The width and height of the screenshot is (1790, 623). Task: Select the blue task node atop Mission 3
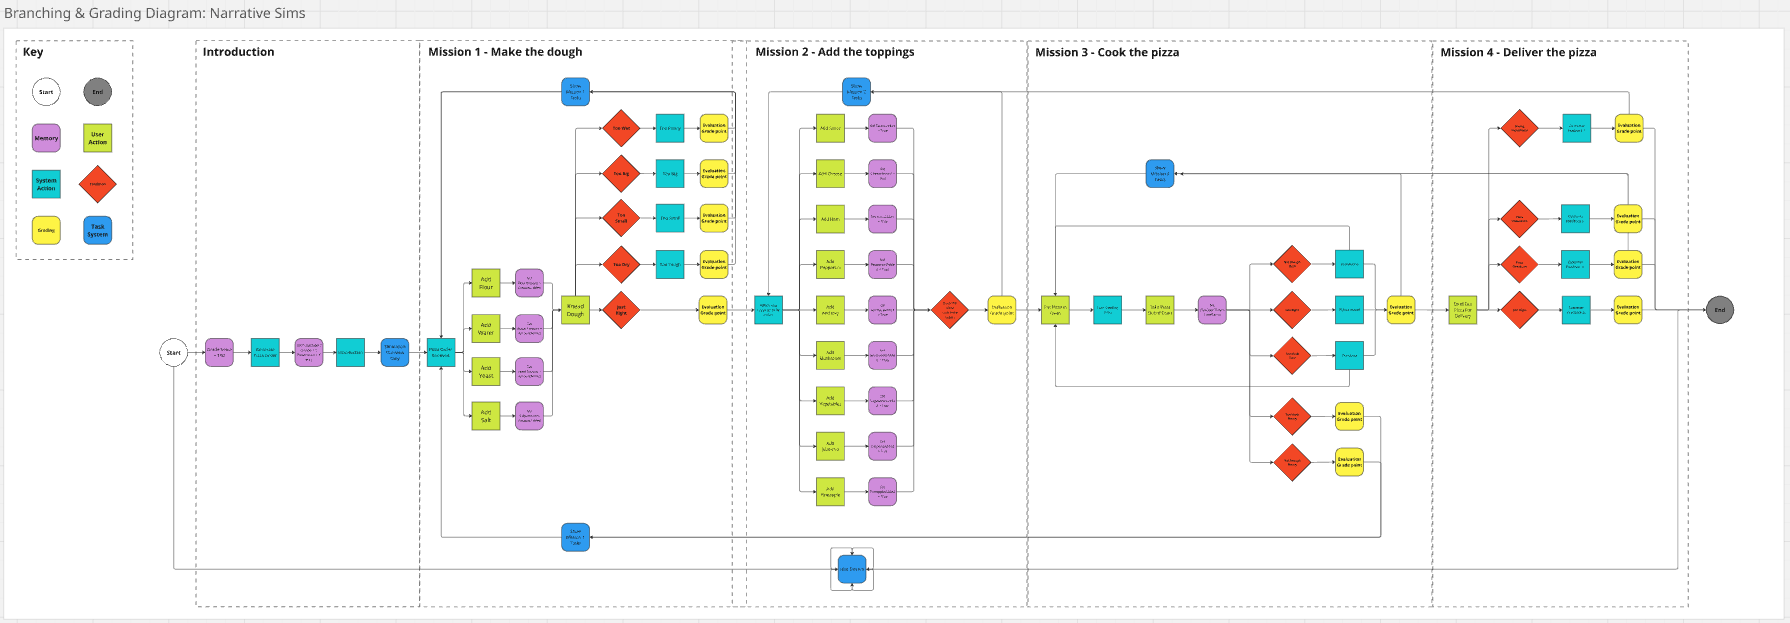tap(1160, 174)
